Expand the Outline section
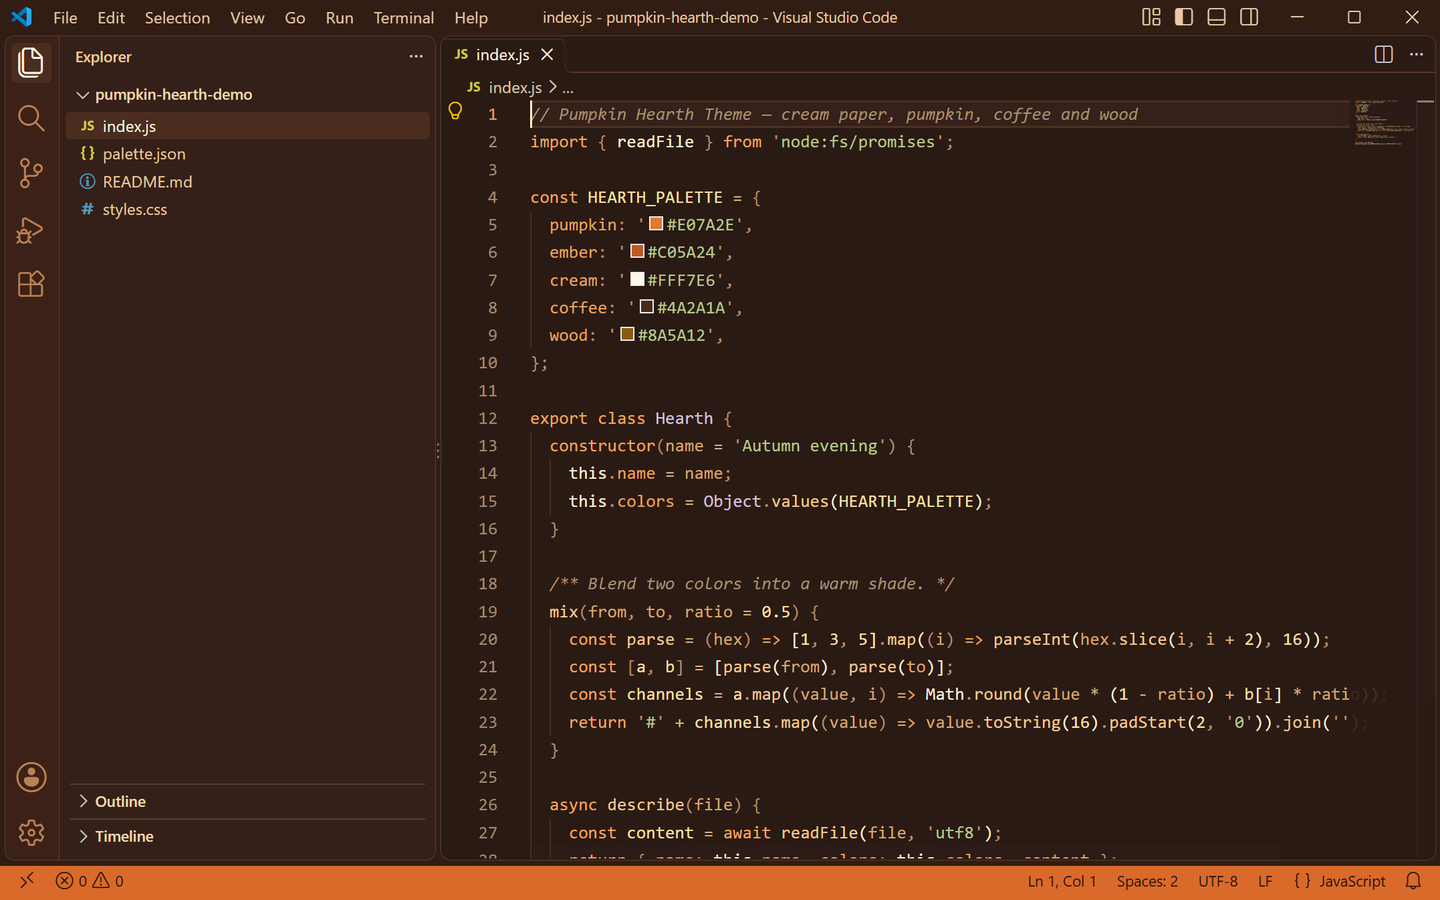 250,802
